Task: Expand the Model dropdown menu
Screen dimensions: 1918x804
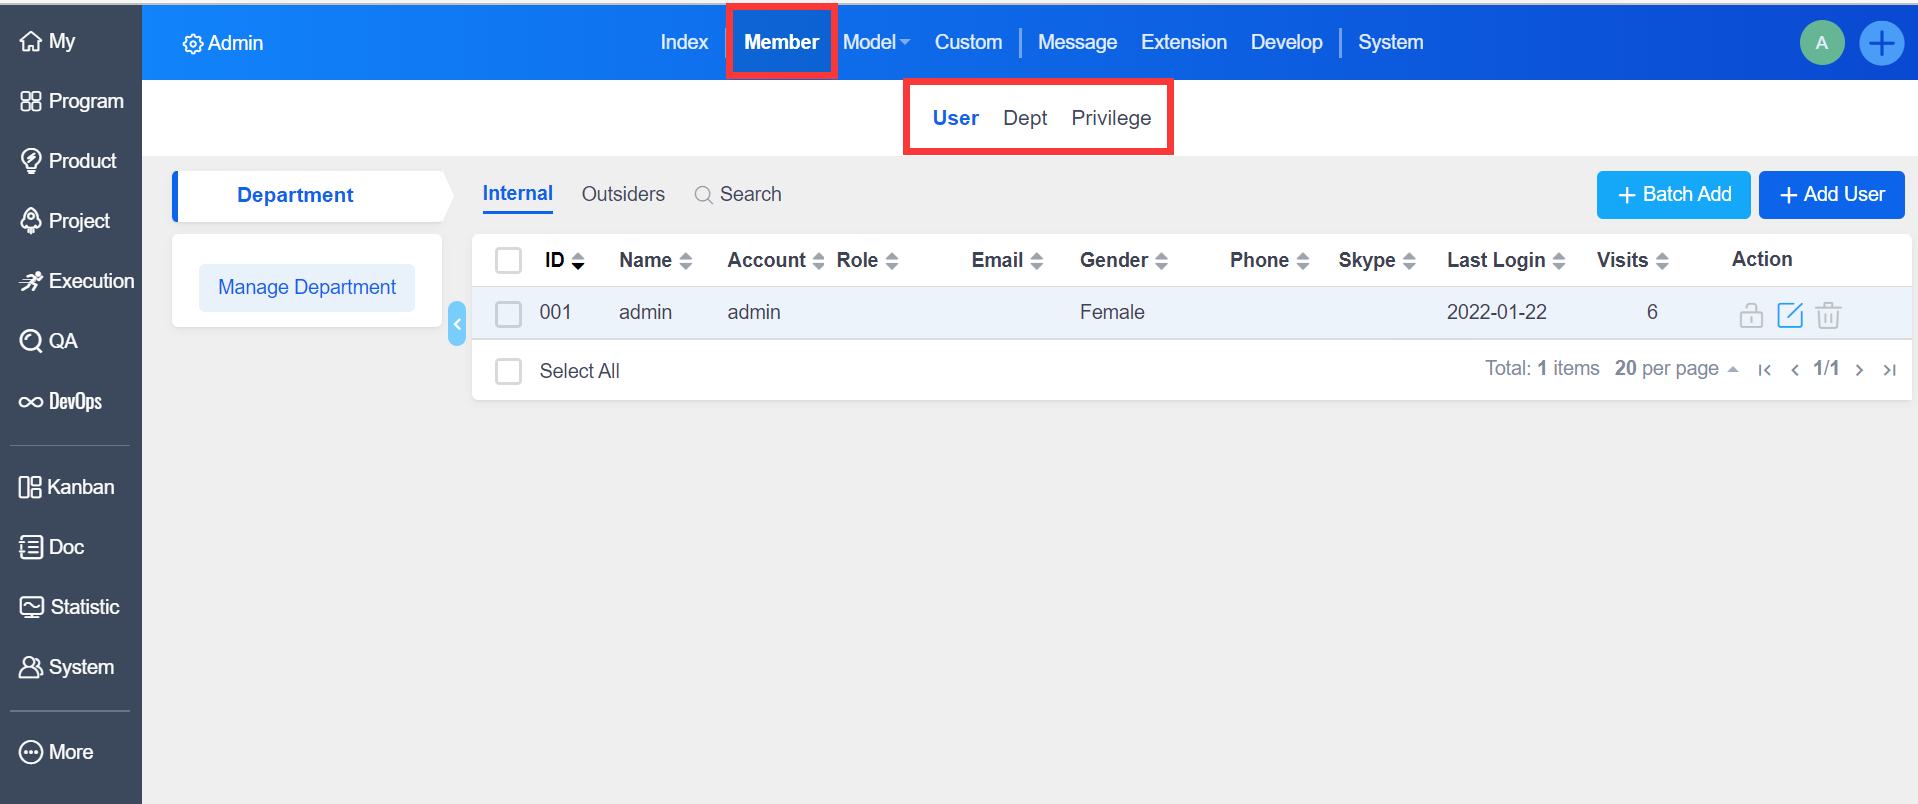Action: click(876, 42)
